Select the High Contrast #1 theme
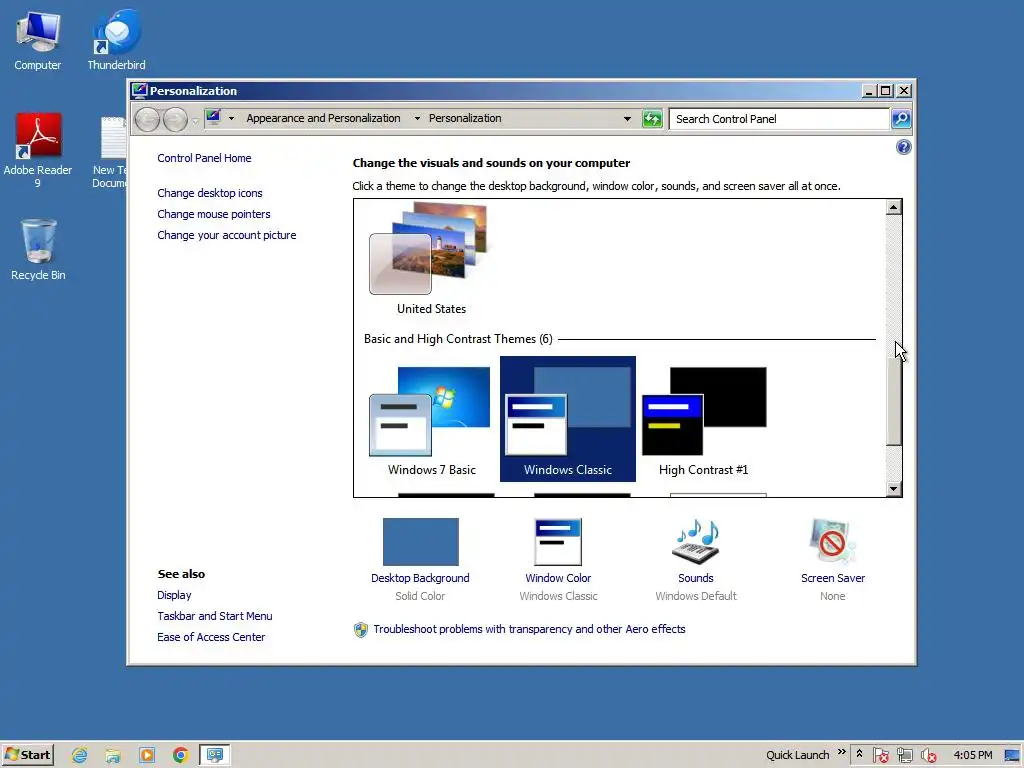The height and width of the screenshot is (768, 1024). click(x=703, y=419)
